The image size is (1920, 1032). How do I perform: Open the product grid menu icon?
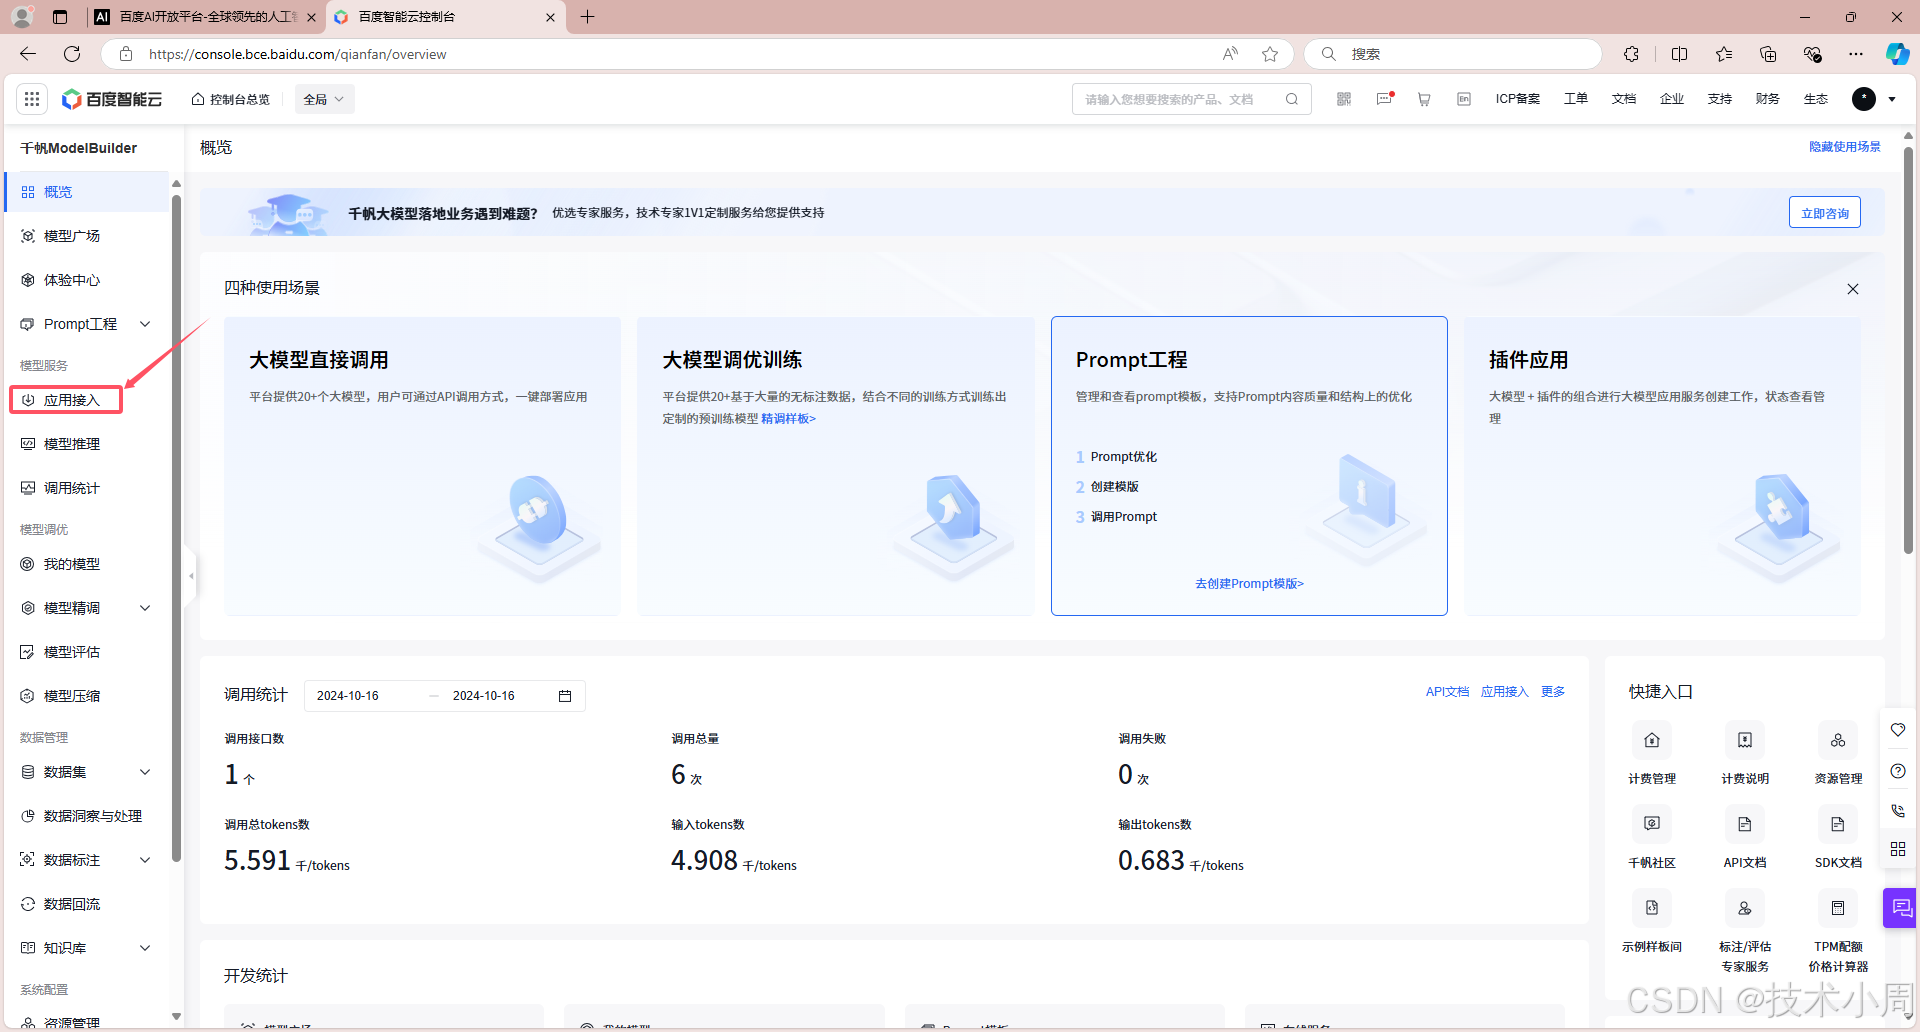(x=32, y=99)
